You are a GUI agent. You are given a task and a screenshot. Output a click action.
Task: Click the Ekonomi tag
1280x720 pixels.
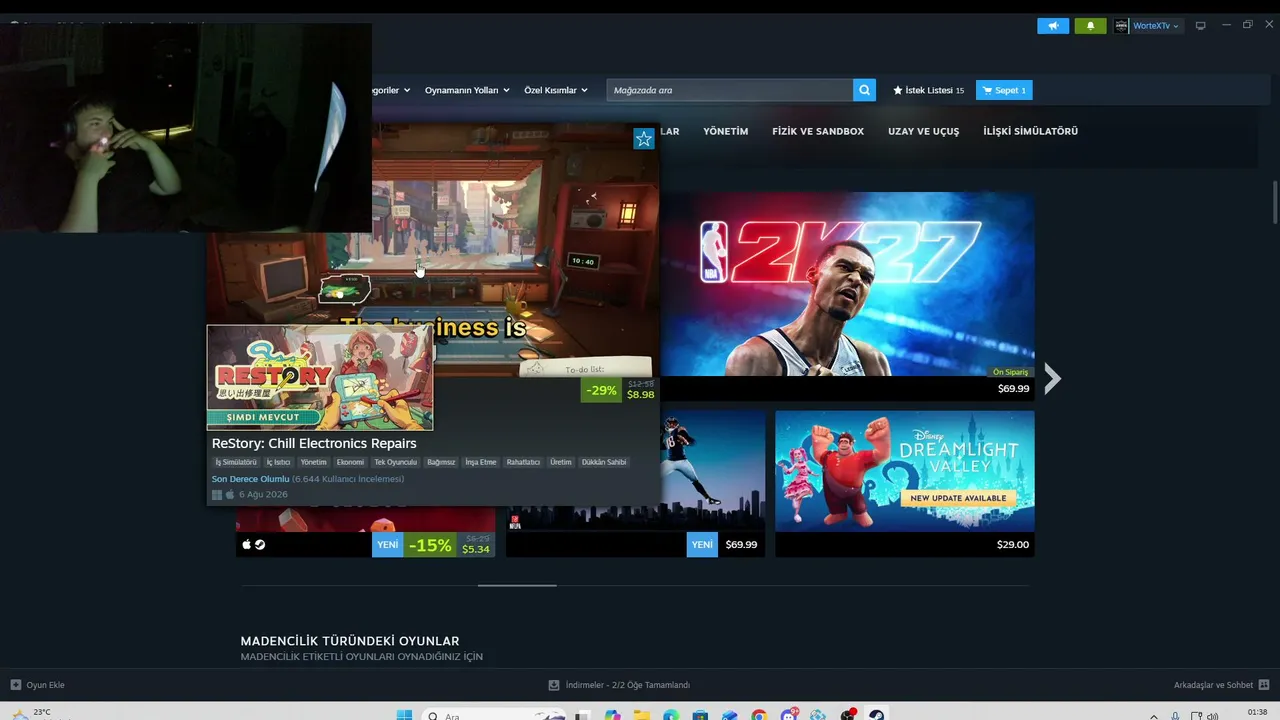[x=350, y=462]
